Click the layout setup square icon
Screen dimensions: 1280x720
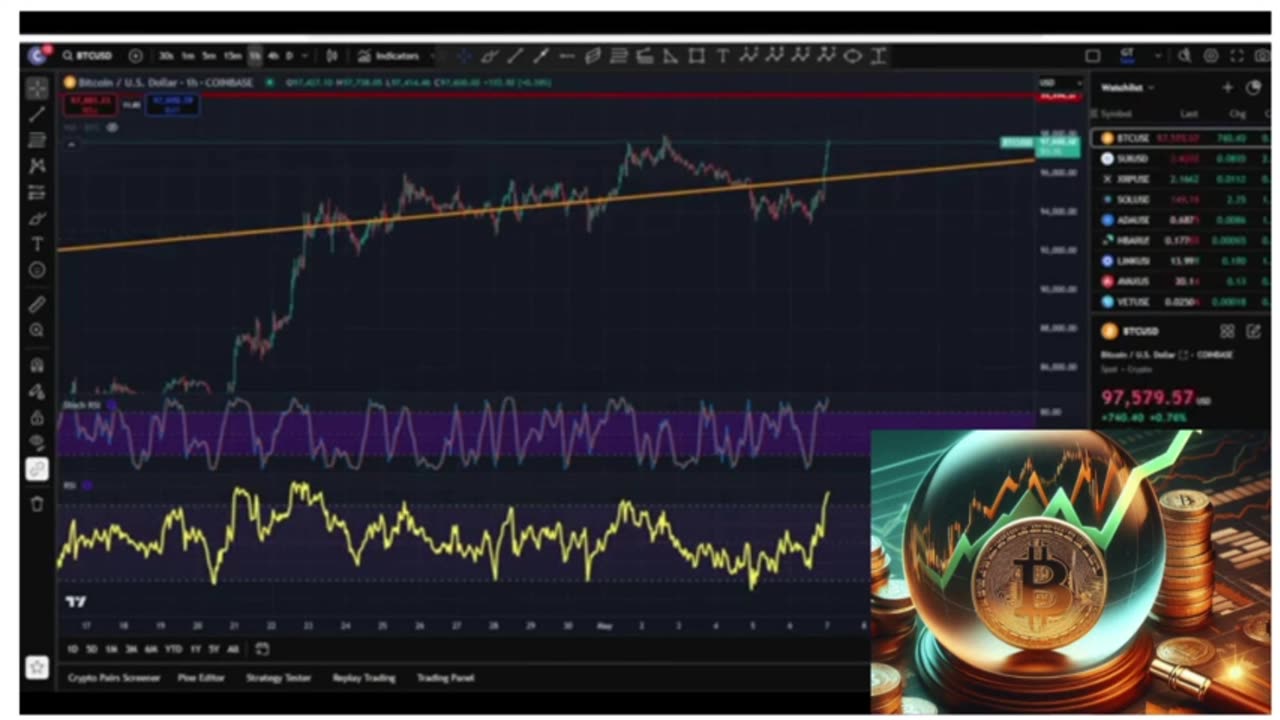coord(1093,56)
